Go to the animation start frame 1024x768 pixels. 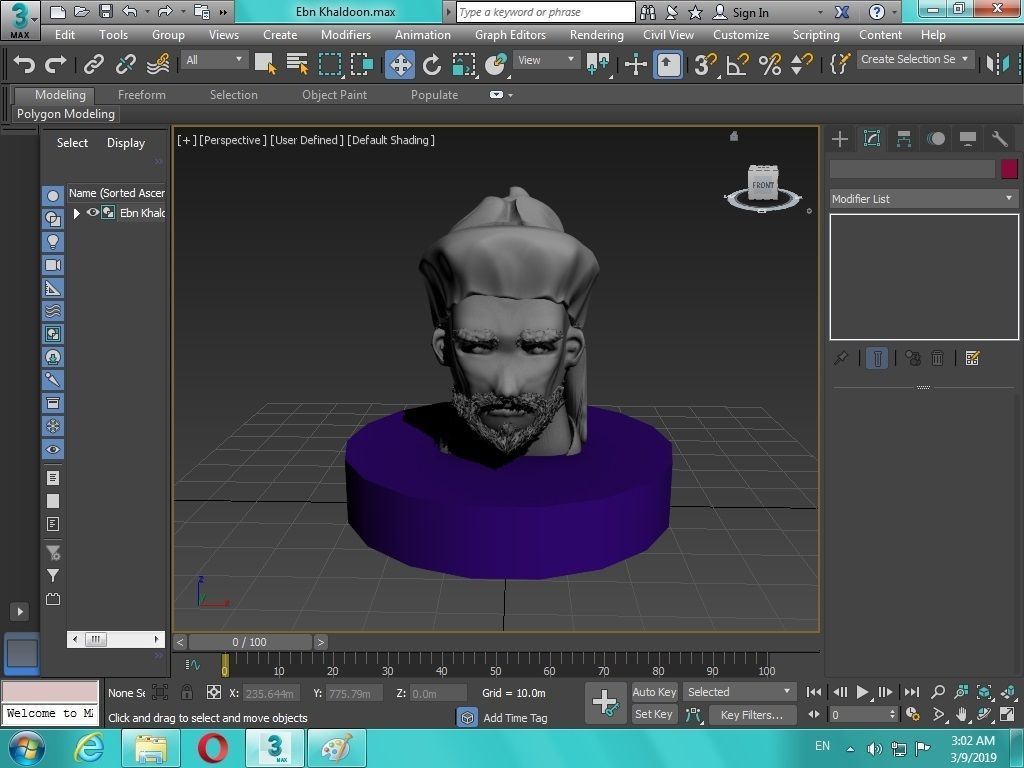(x=814, y=692)
